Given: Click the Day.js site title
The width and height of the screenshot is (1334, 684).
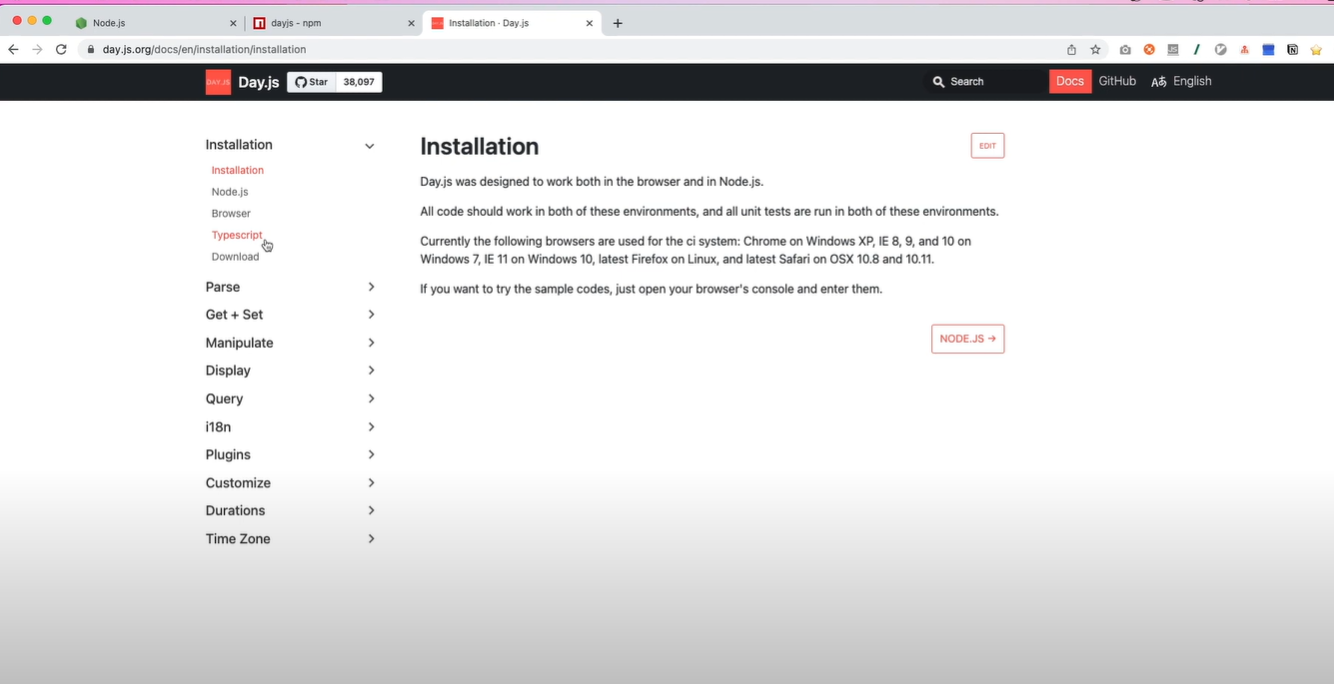Looking at the screenshot, I should coord(259,82).
